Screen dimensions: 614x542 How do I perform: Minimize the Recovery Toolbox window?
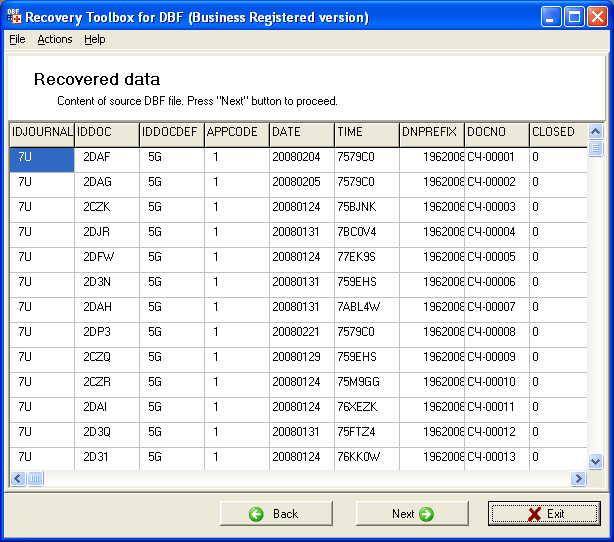(x=552, y=17)
